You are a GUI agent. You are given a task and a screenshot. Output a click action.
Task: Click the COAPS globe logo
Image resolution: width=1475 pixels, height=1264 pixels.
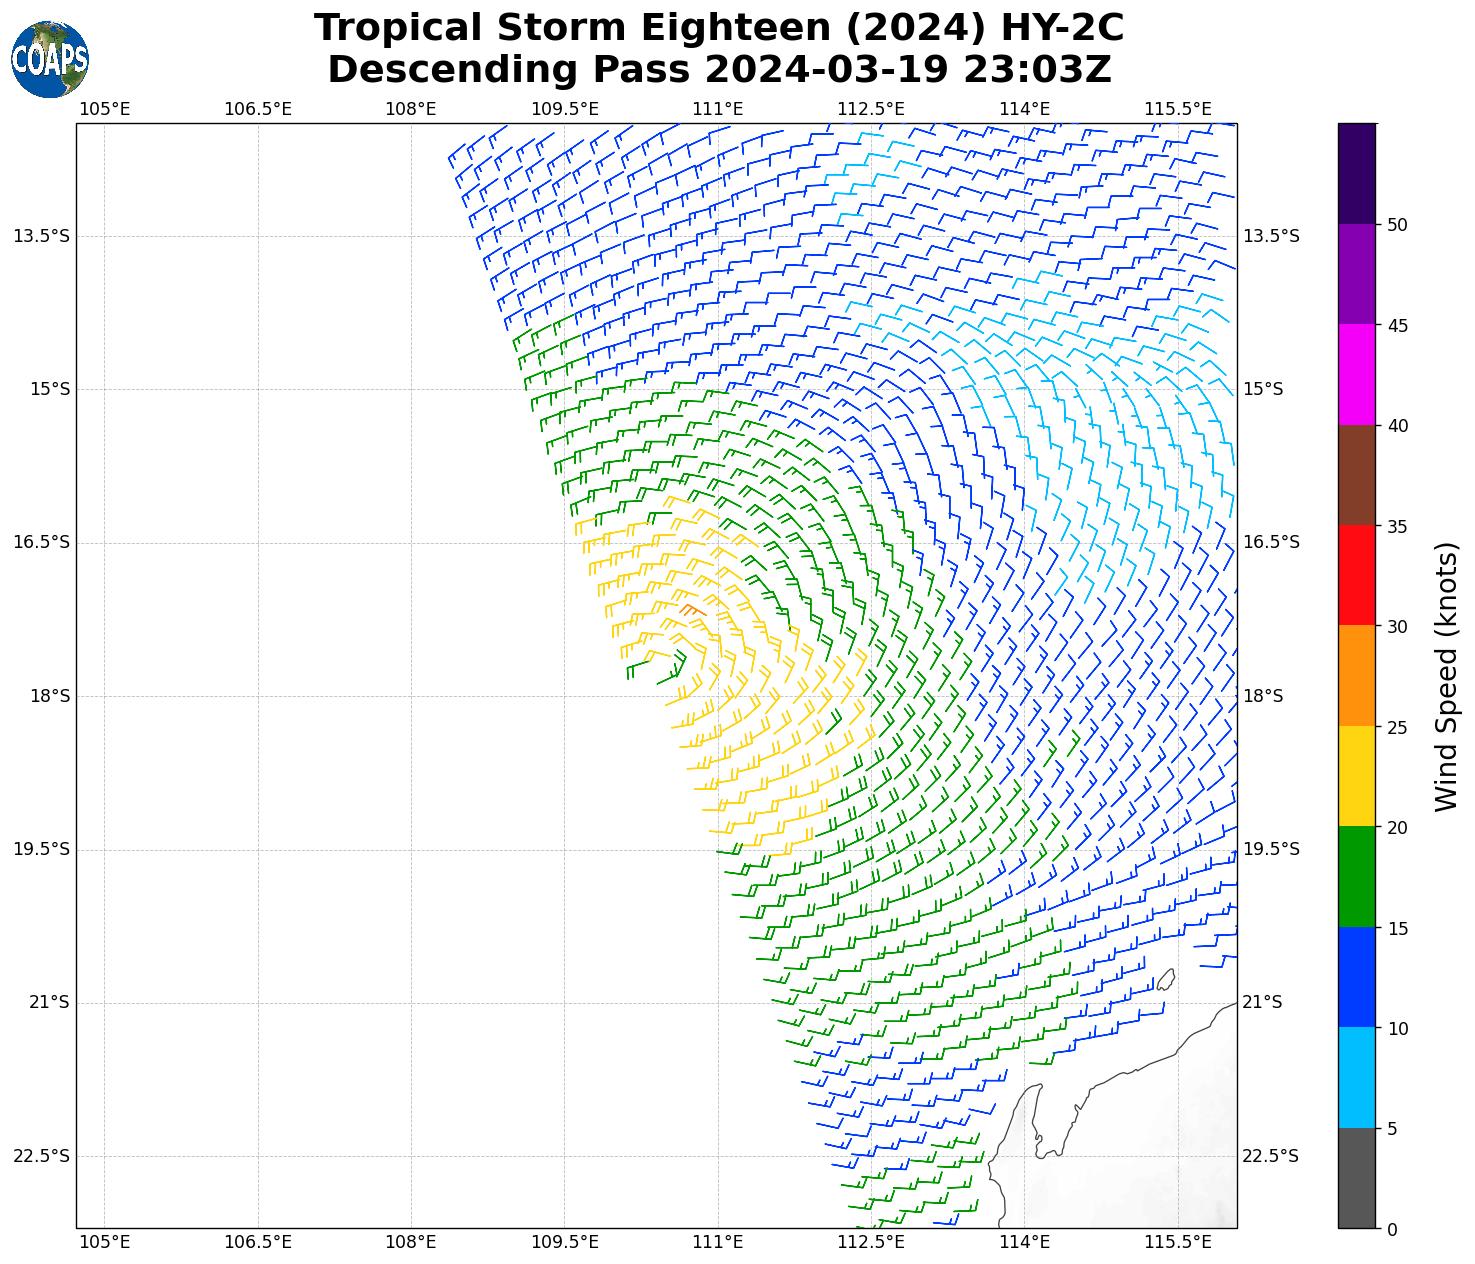coord(50,59)
